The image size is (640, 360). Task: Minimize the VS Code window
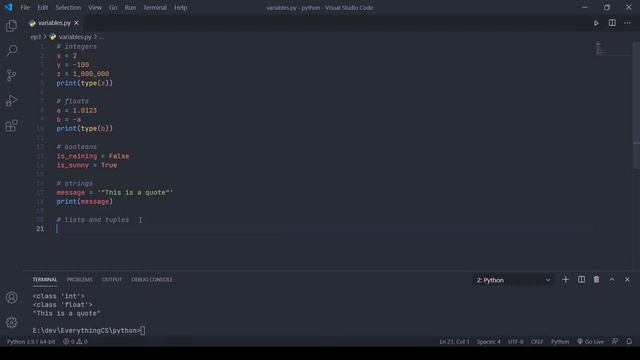tap(585, 7)
